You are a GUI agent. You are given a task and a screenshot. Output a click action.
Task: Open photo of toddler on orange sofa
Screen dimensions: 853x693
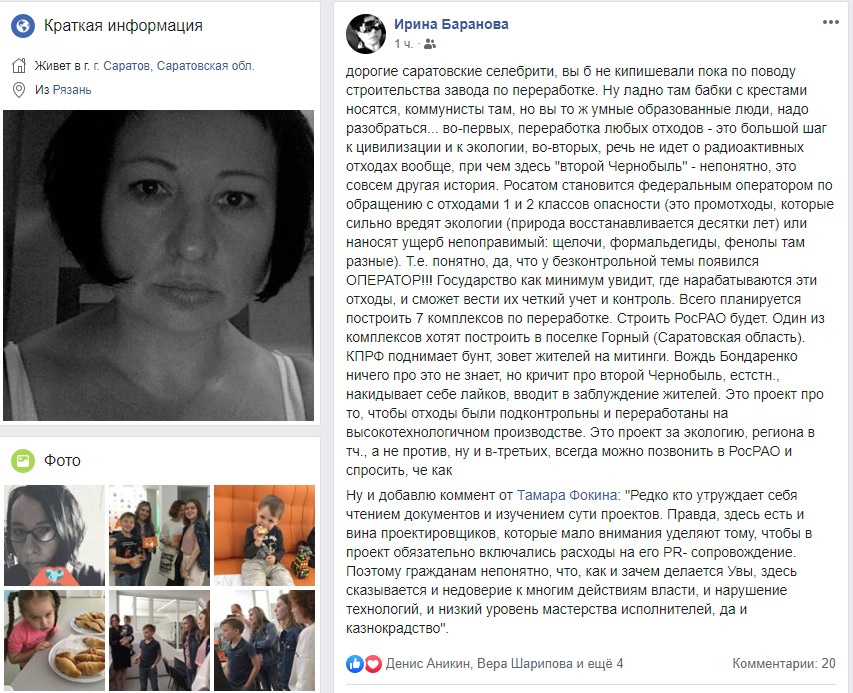[x=264, y=535]
